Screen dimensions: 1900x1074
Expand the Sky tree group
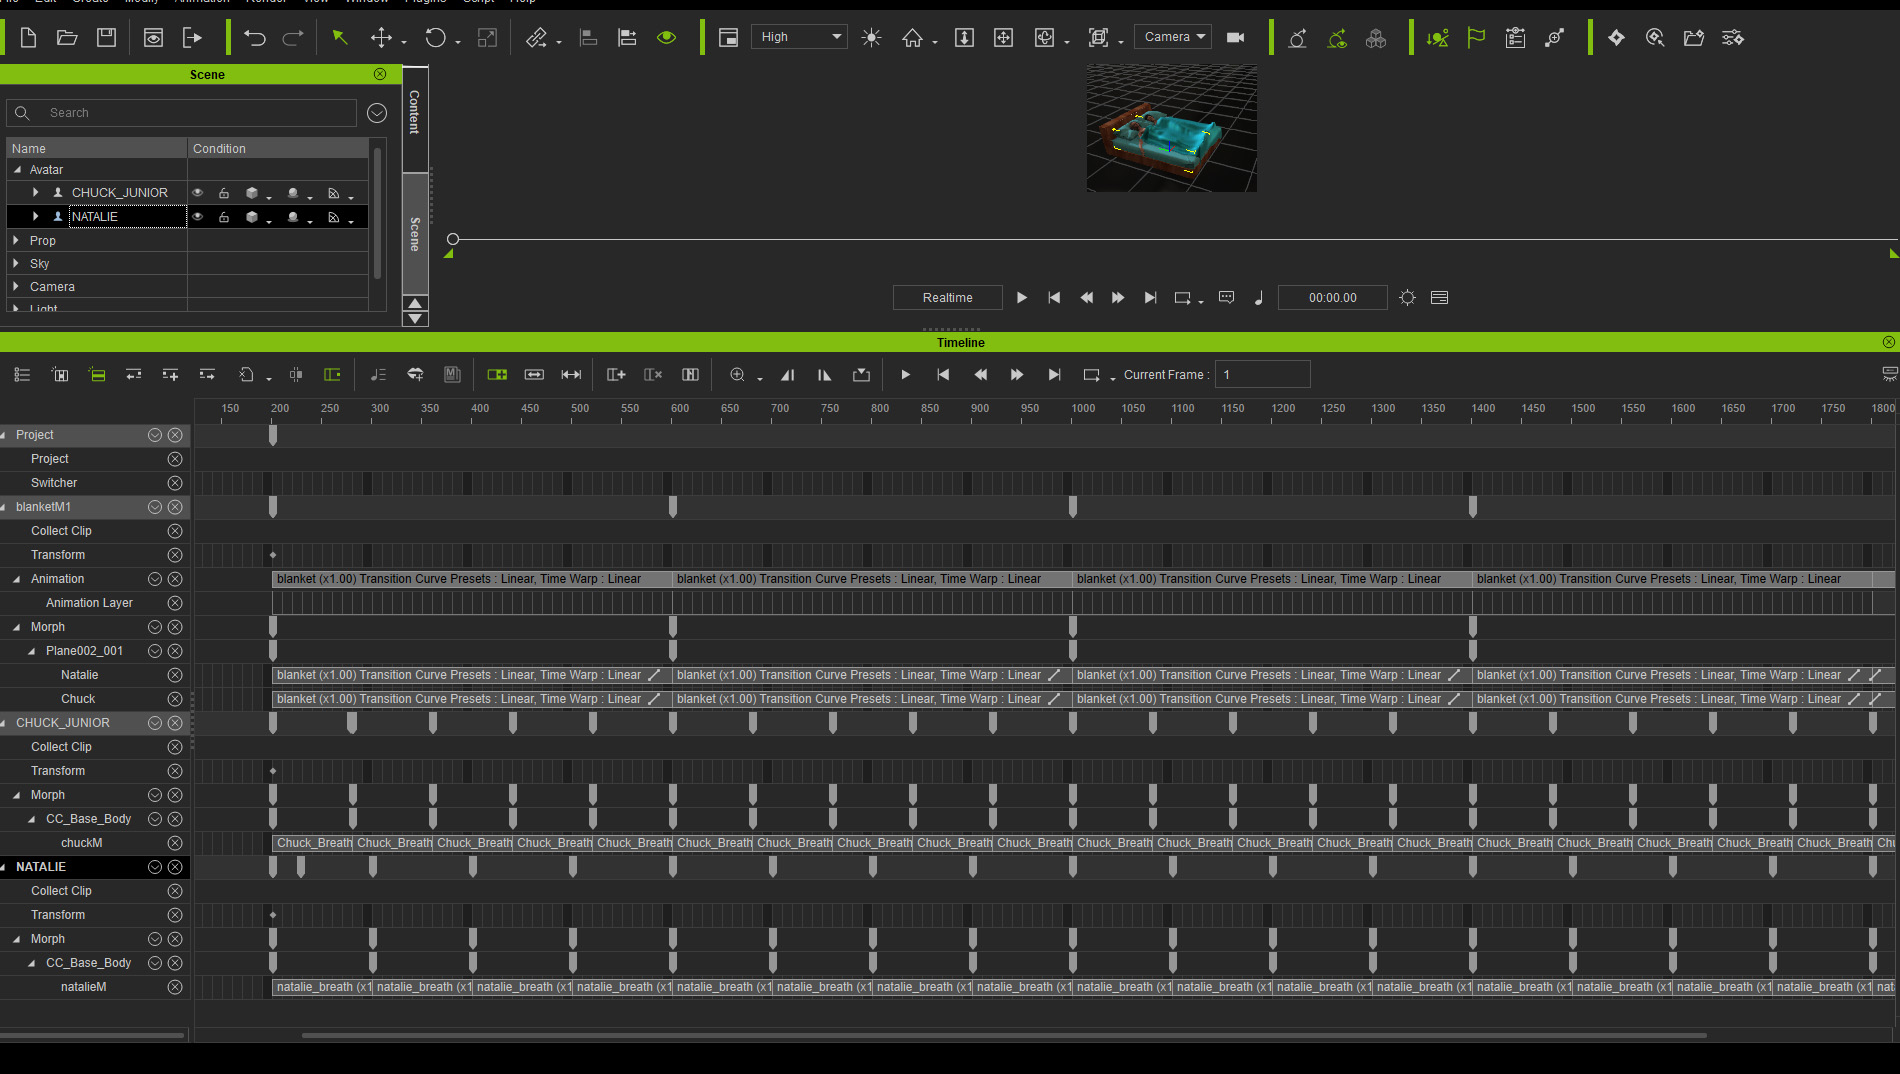click(16, 264)
